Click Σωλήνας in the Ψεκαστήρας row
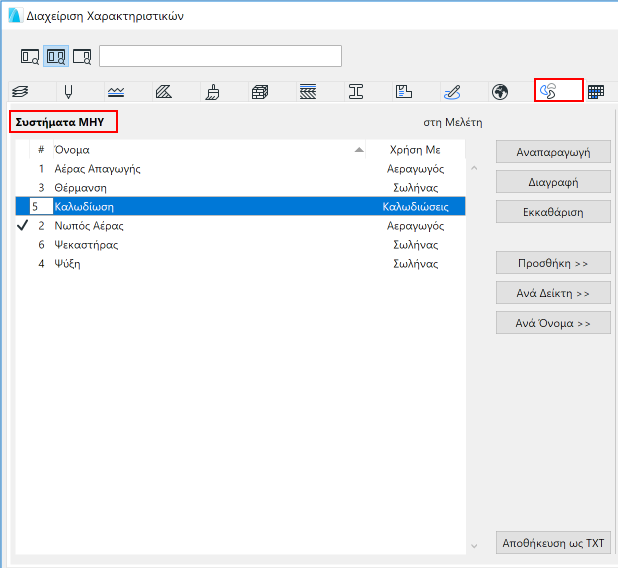Screen dimensions: 618x568 [415, 244]
